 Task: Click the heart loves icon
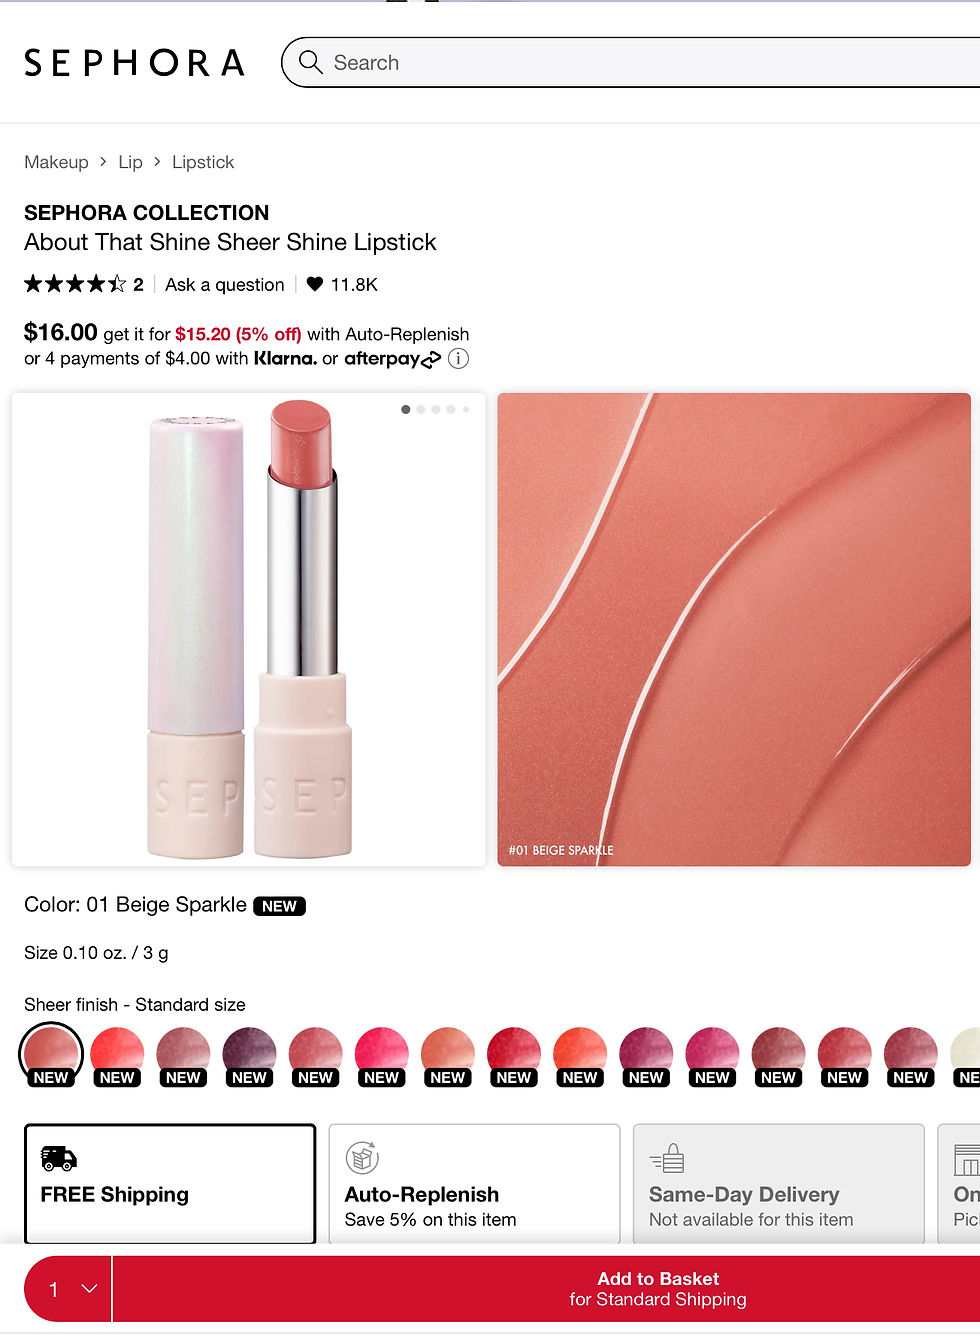click(315, 284)
